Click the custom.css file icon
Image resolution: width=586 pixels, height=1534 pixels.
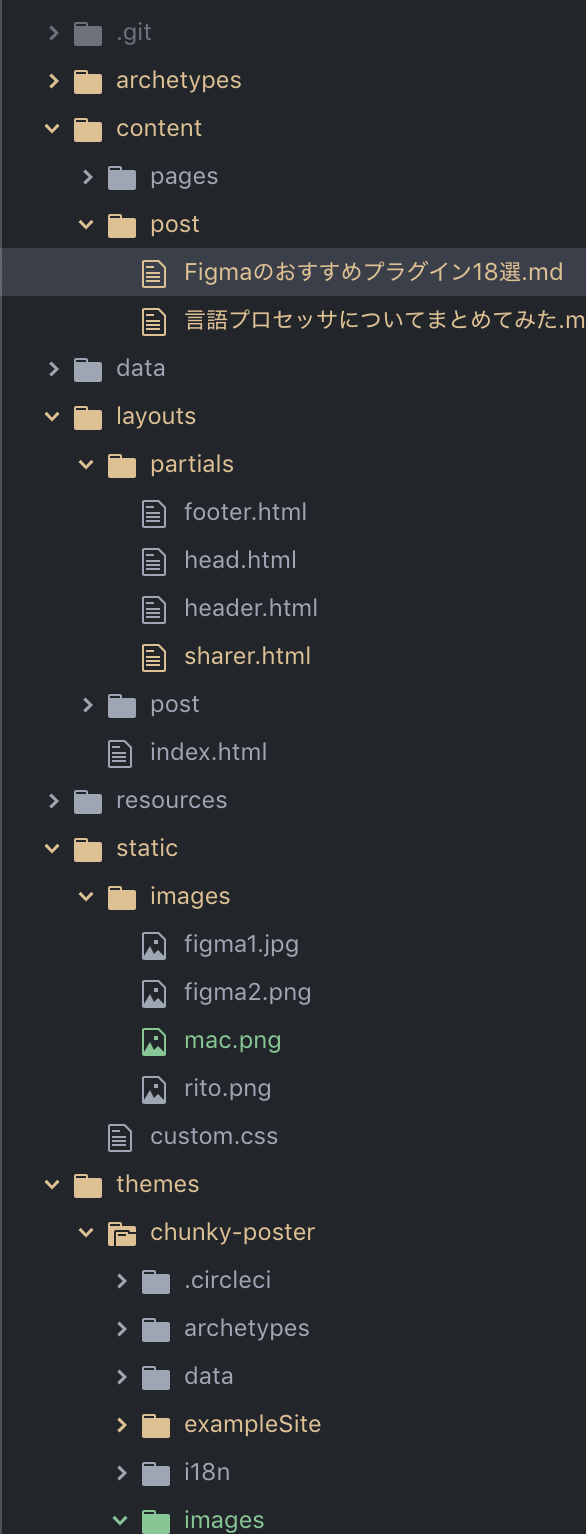(120, 1137)
